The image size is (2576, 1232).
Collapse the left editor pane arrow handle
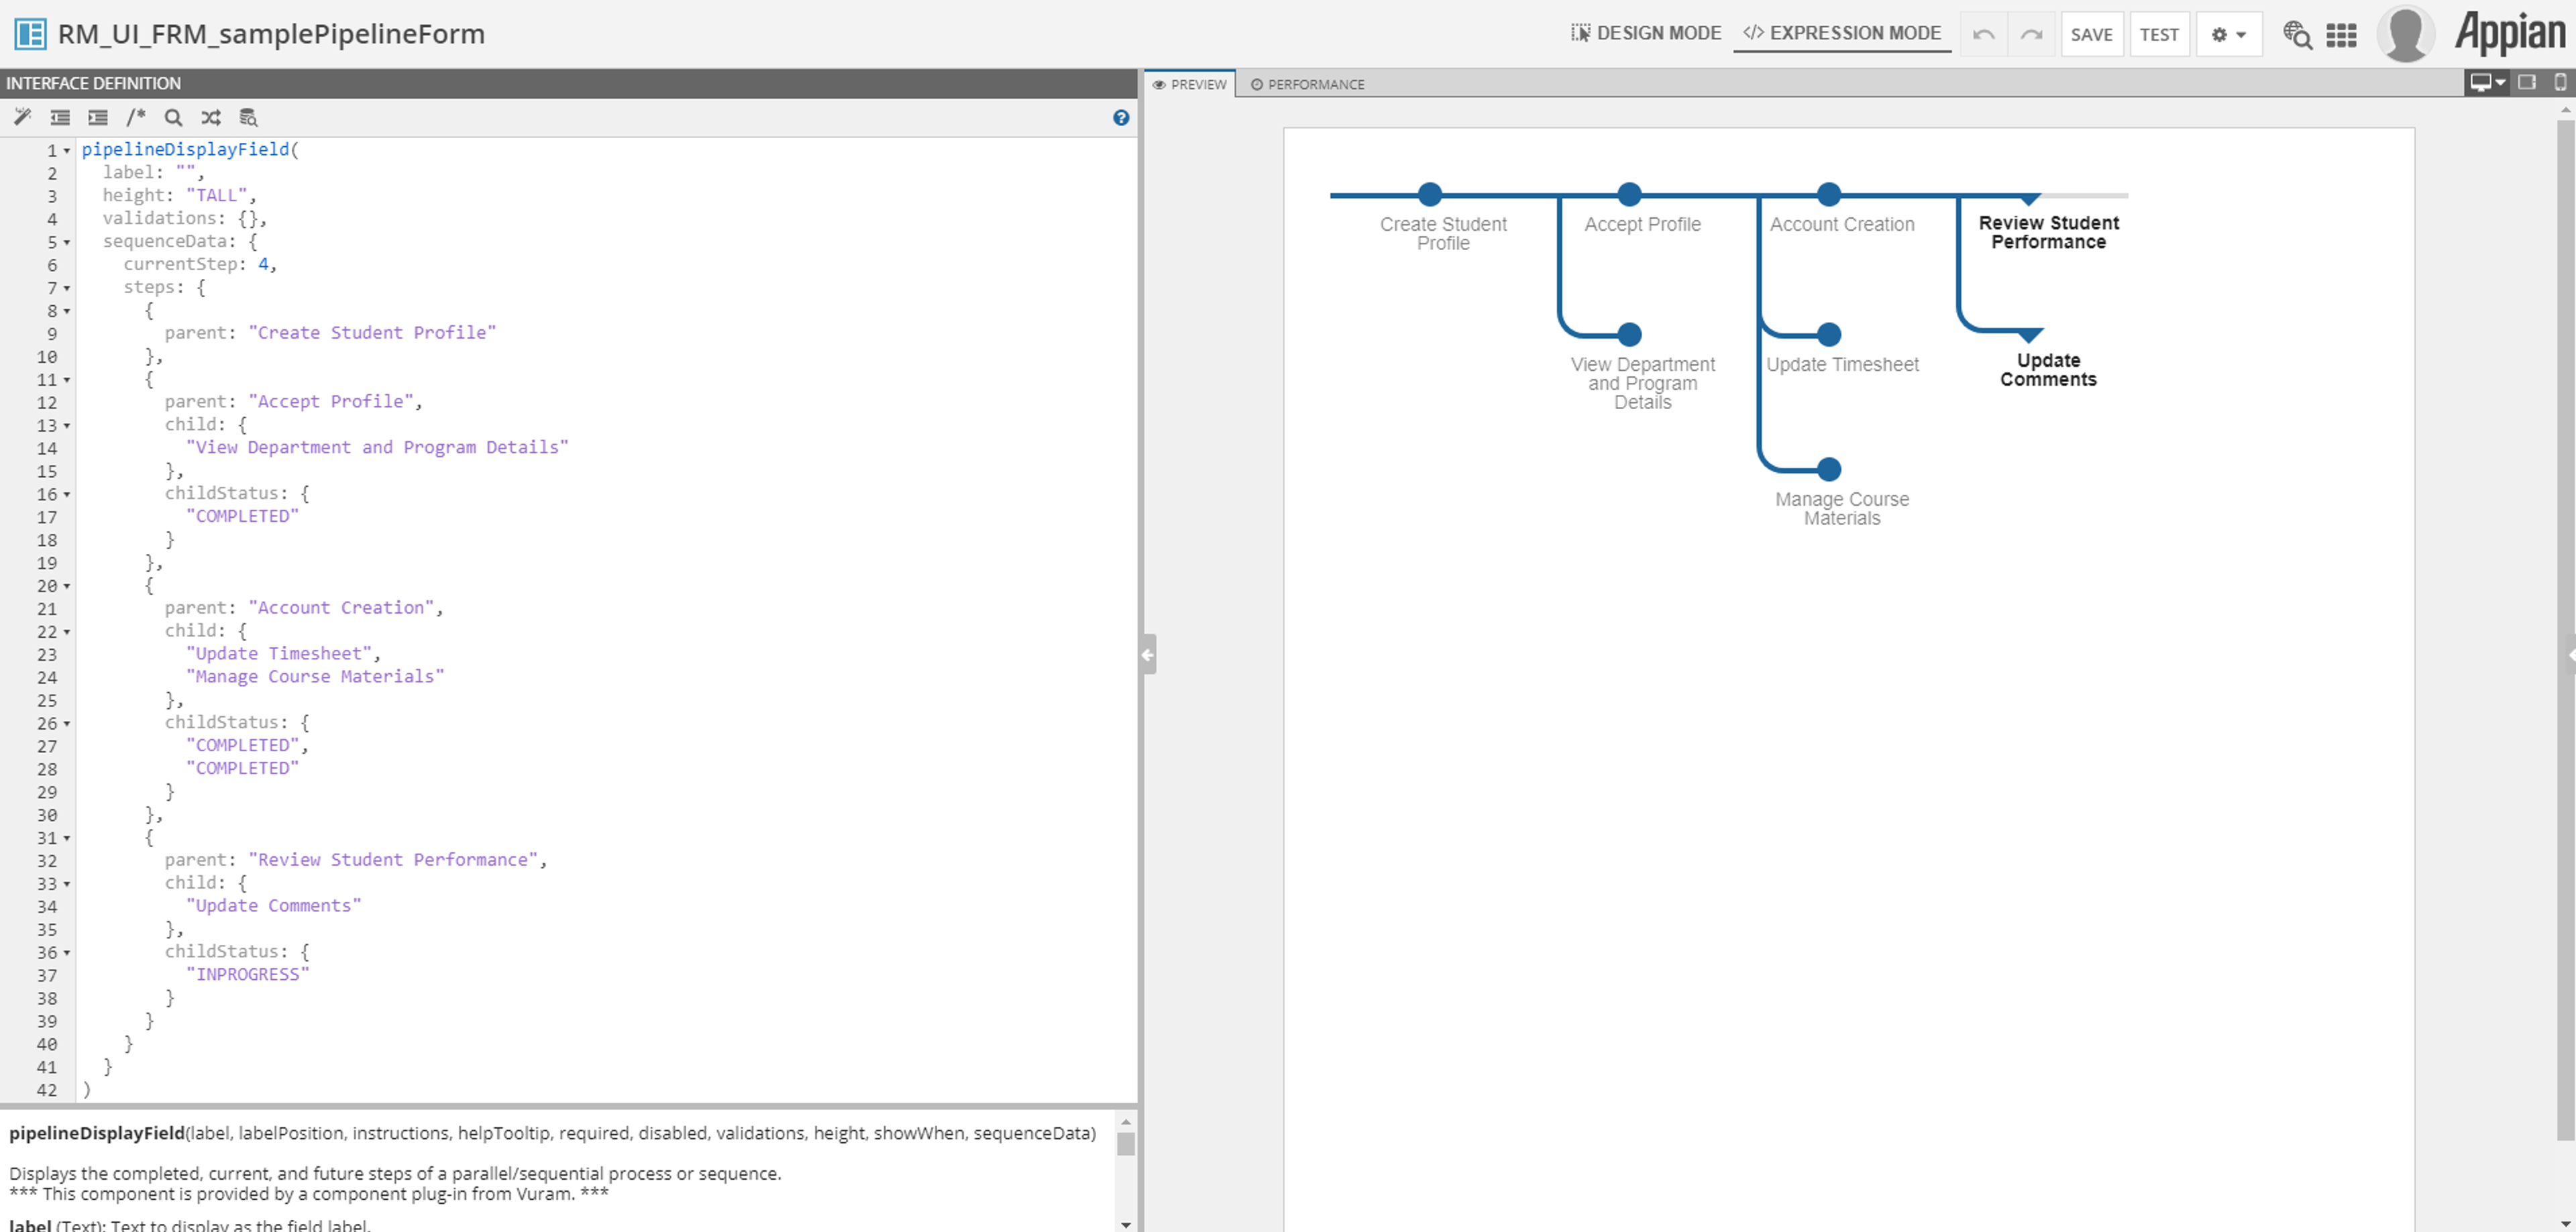(1148, 654)
